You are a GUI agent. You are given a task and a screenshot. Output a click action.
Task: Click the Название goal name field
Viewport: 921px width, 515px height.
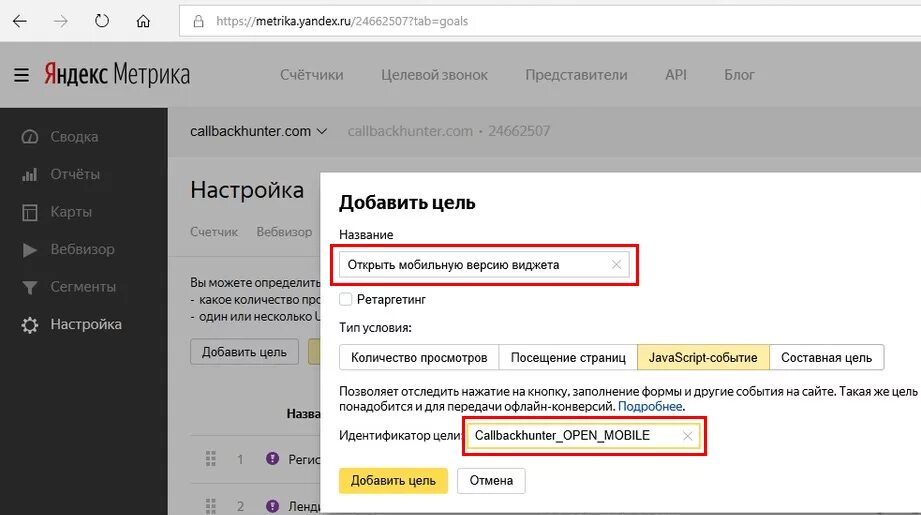click(484, 265)
